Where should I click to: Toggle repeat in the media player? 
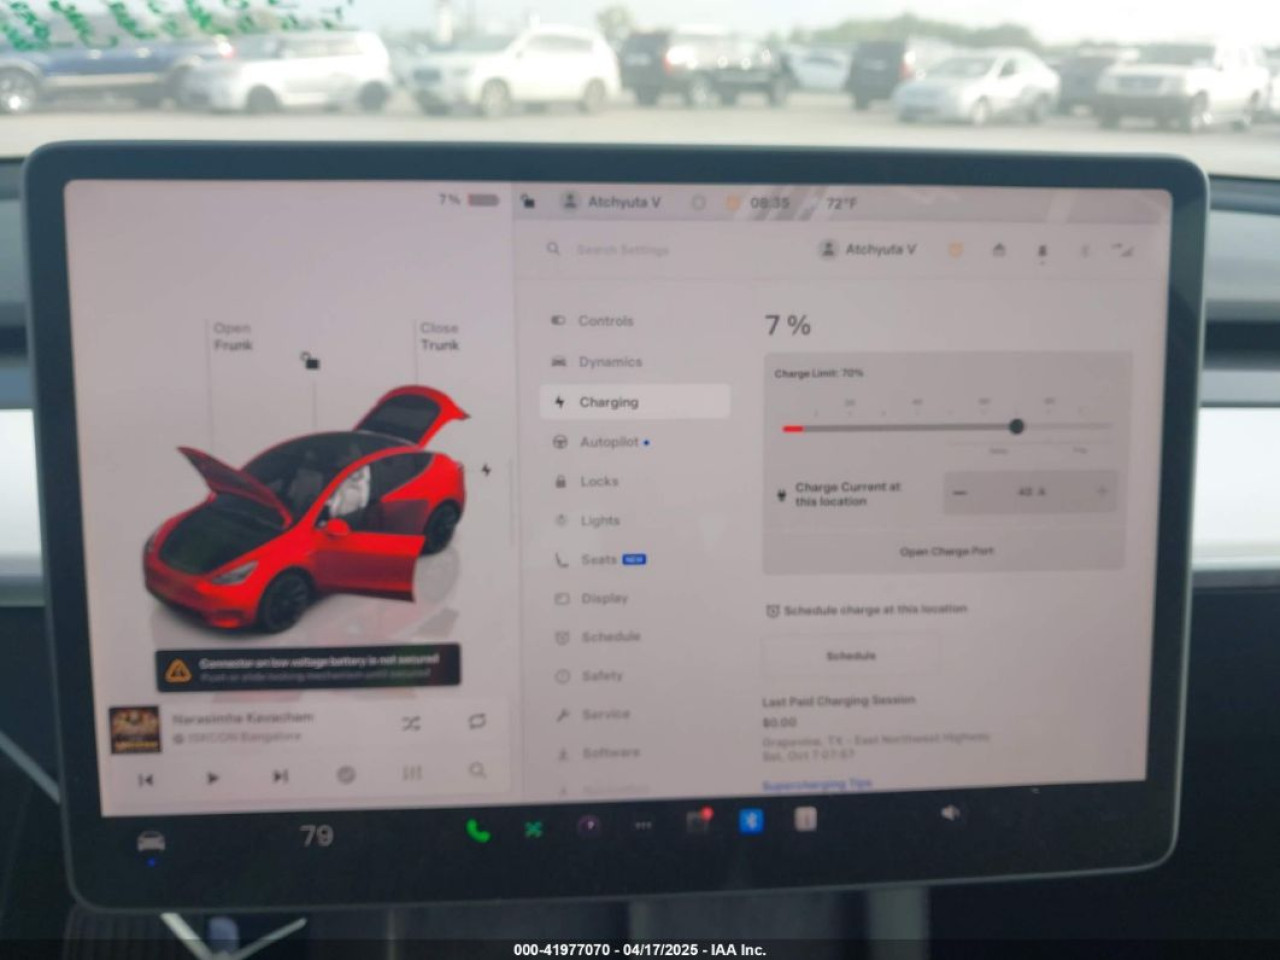[477, 721]
